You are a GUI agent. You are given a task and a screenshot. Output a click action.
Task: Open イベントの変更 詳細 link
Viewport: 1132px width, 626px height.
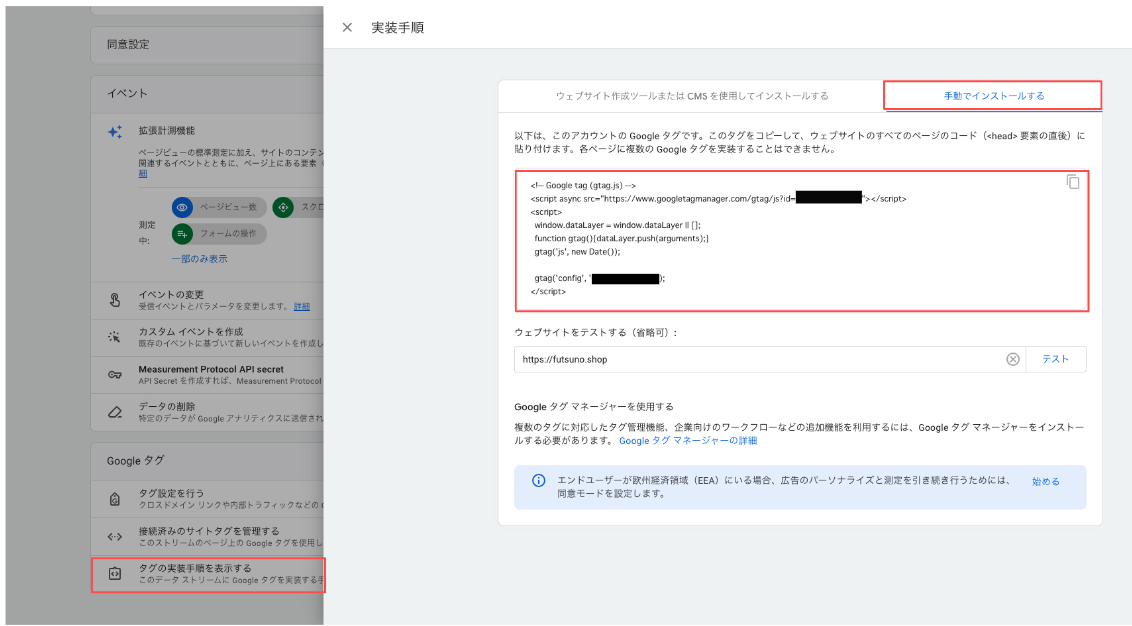click(302, 307)
